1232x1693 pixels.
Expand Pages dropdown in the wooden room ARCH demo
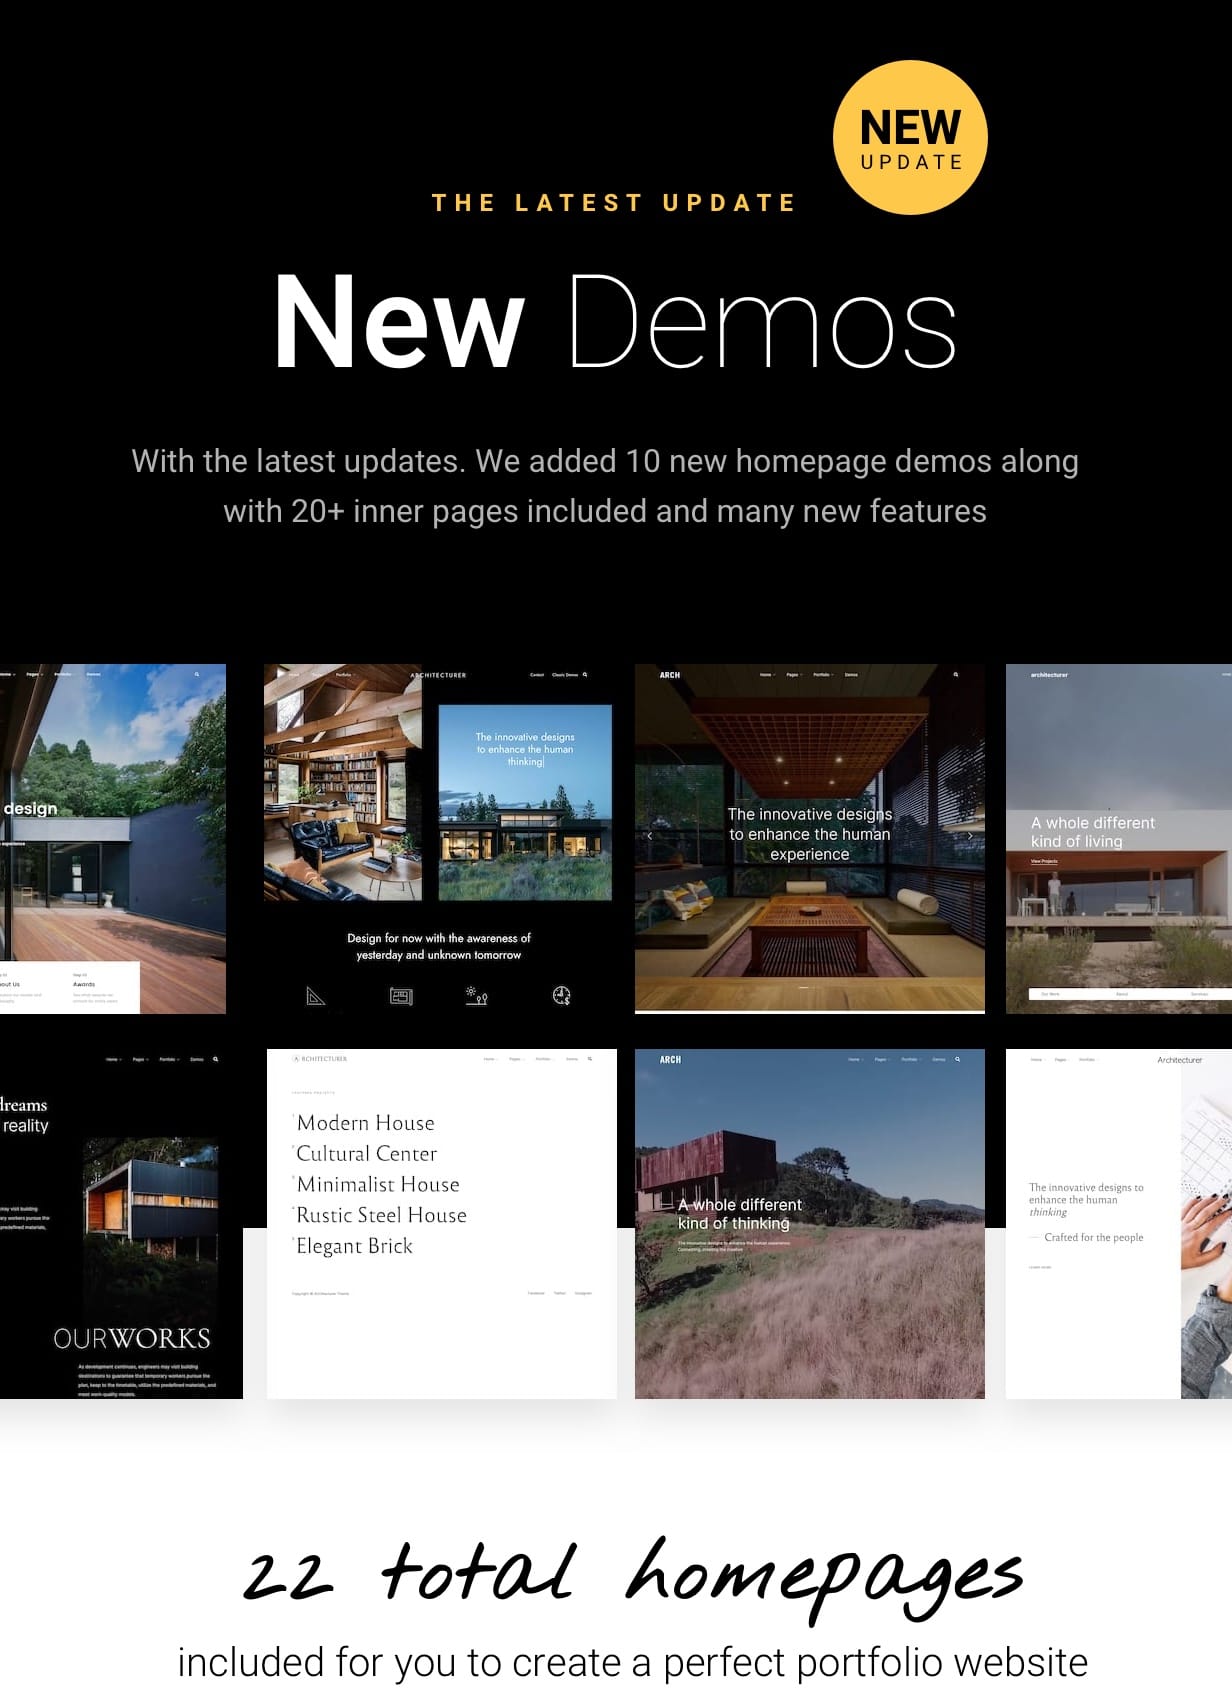[x=793, y=675]
